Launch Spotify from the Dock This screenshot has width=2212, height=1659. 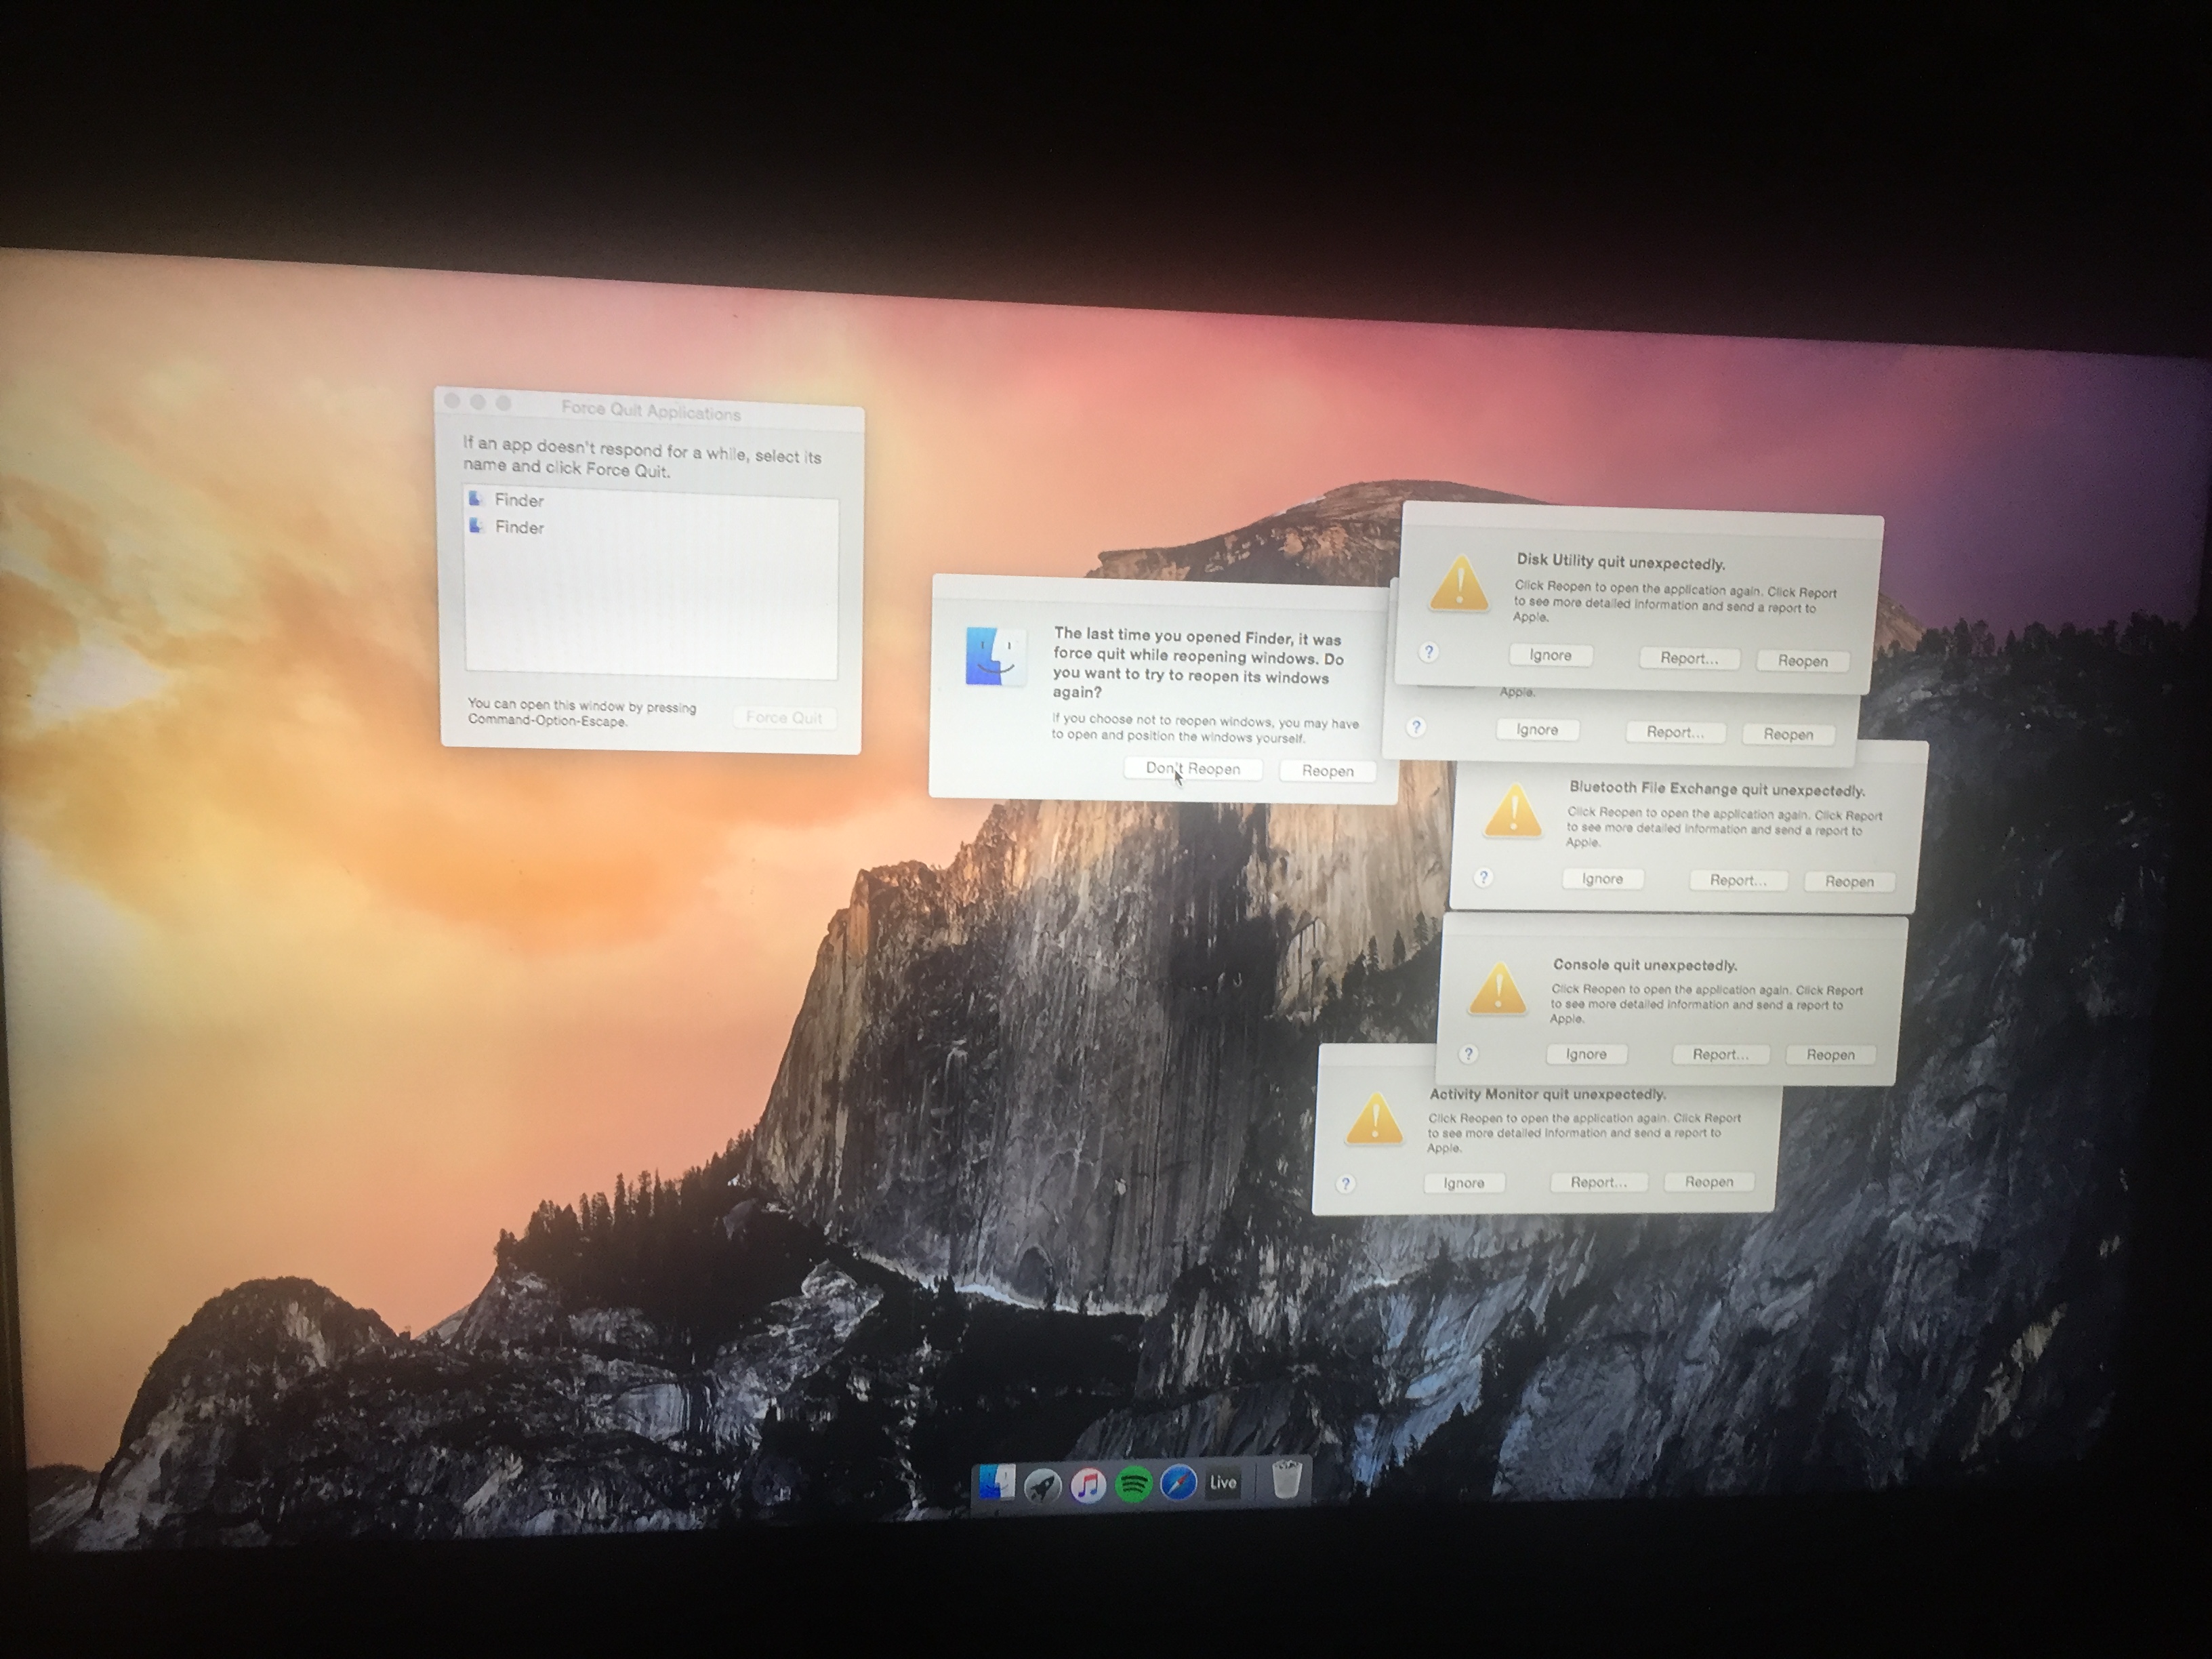point(1133,1484)
